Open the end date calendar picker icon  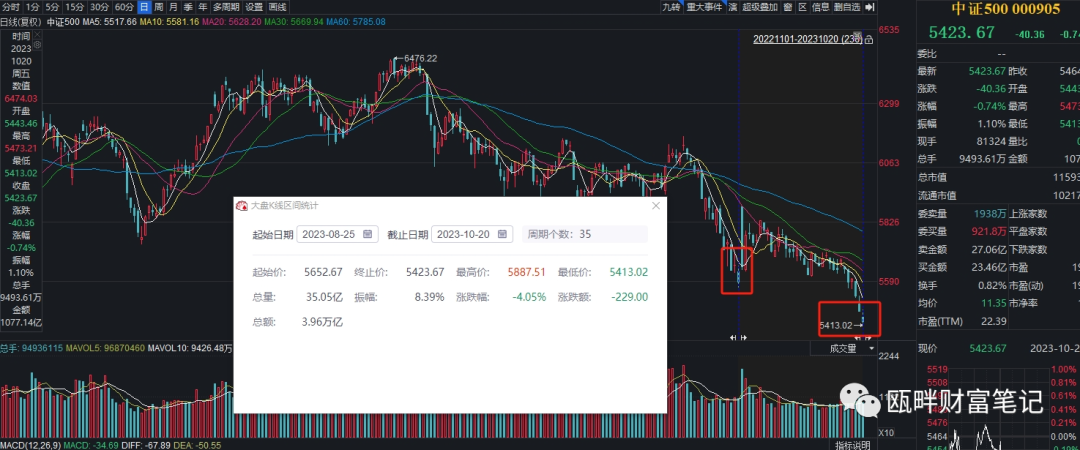pyautogui.click(x=501, y=234)
